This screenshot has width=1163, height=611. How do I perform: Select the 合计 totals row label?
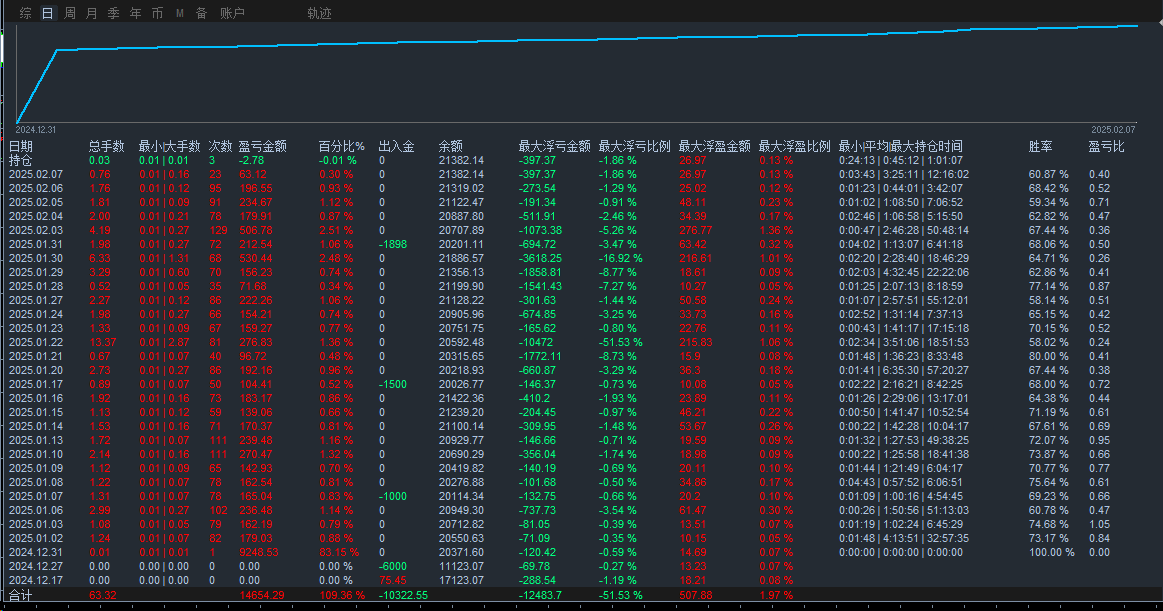click(x=21, y=595)
